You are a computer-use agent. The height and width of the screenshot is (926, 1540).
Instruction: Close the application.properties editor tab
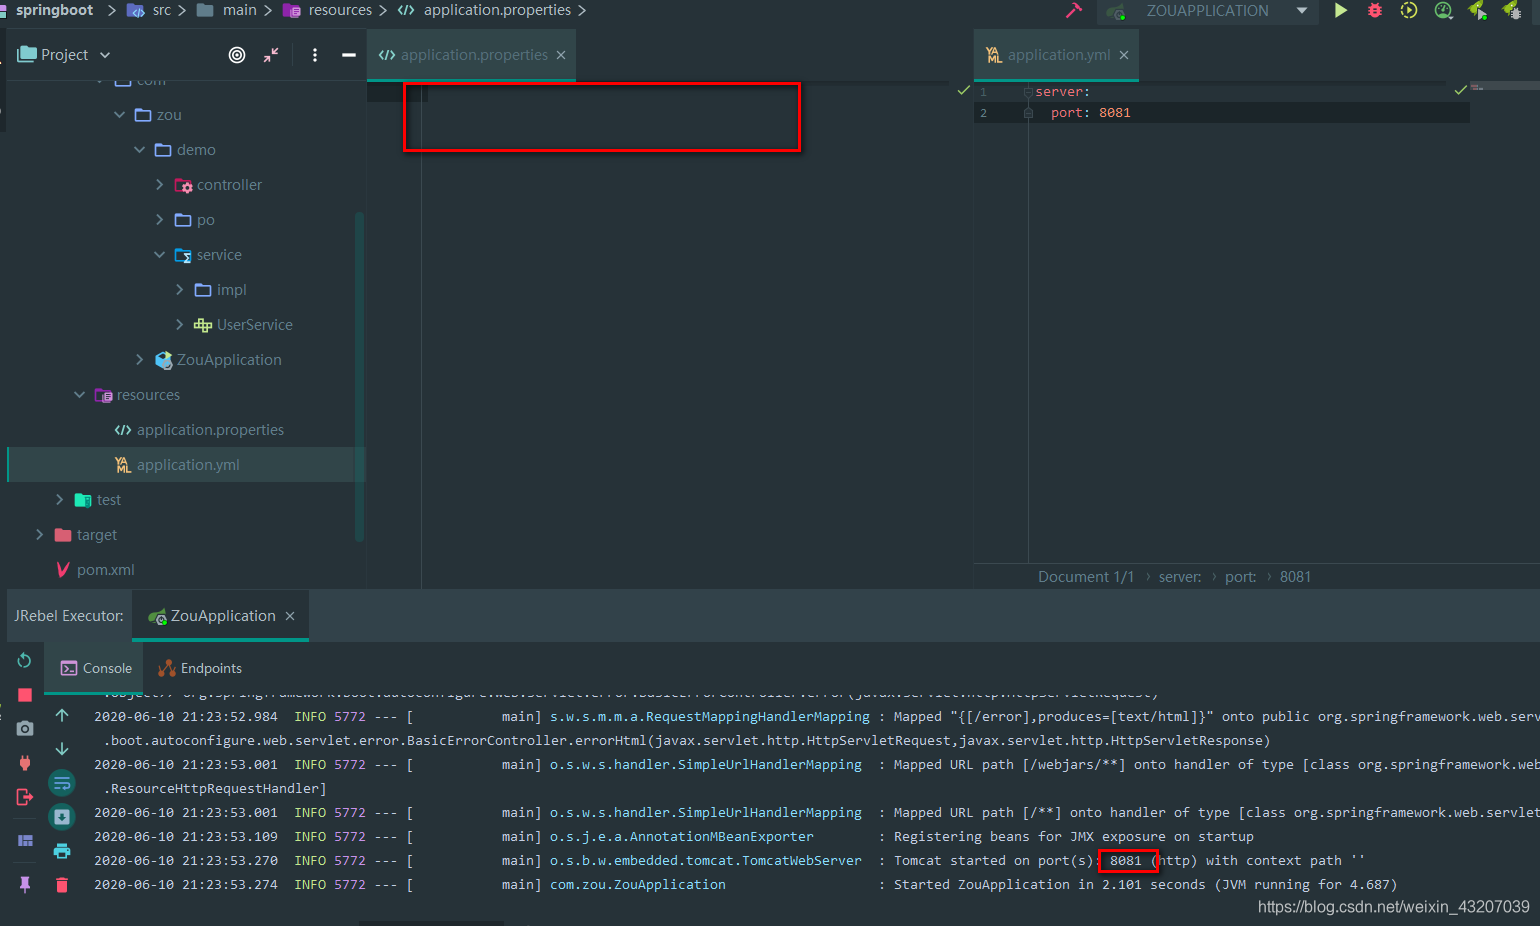tap(561, 55)
